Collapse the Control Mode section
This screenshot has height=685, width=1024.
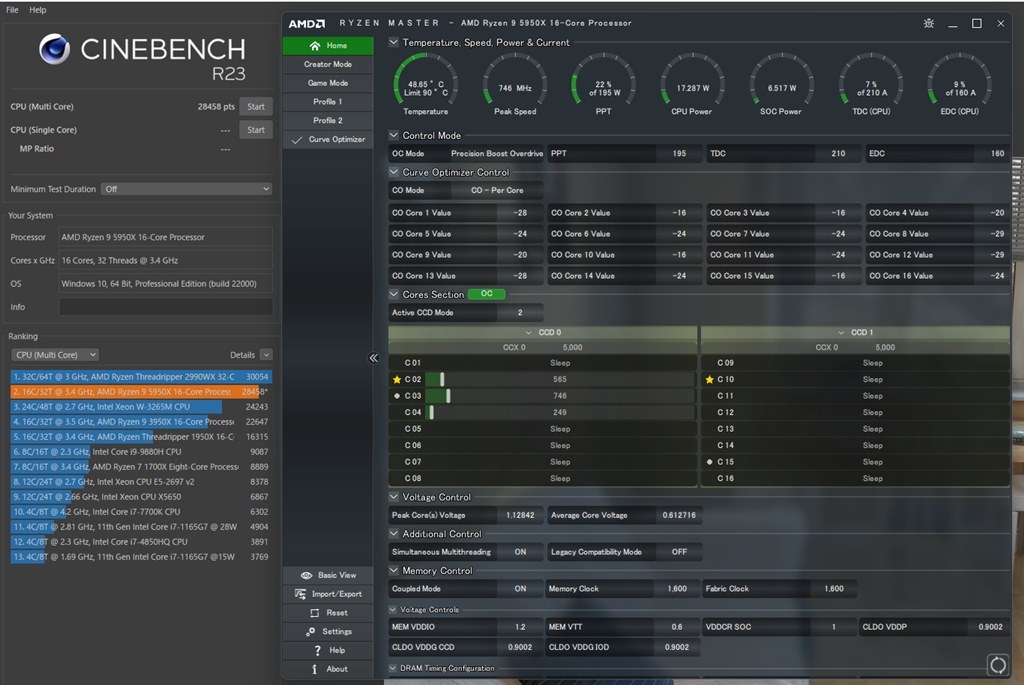[394, 135]
